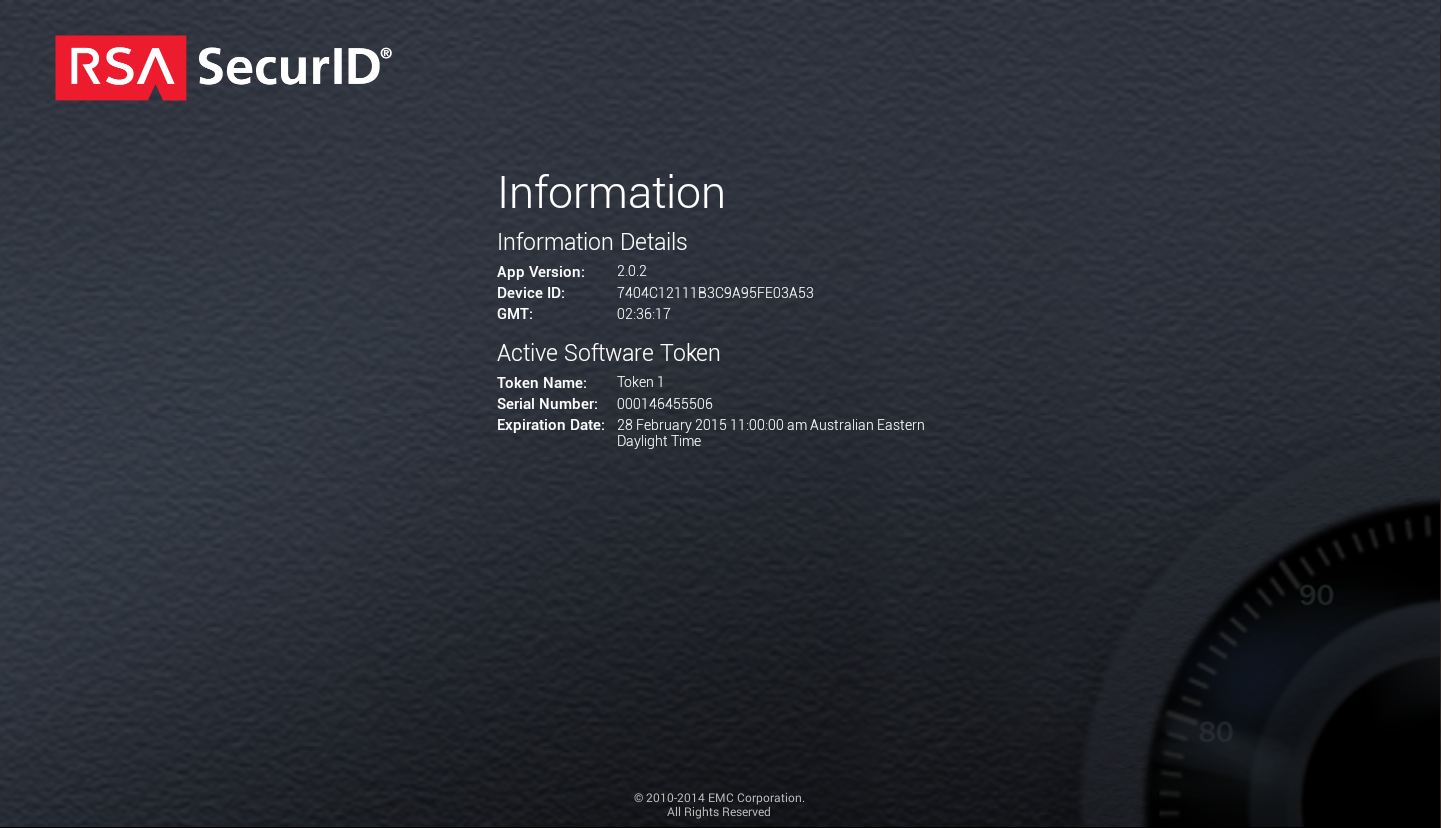The width and height of the screenshot is (1441, 828).
Task: Select the App Version label
Action: [x=541, y=272]
